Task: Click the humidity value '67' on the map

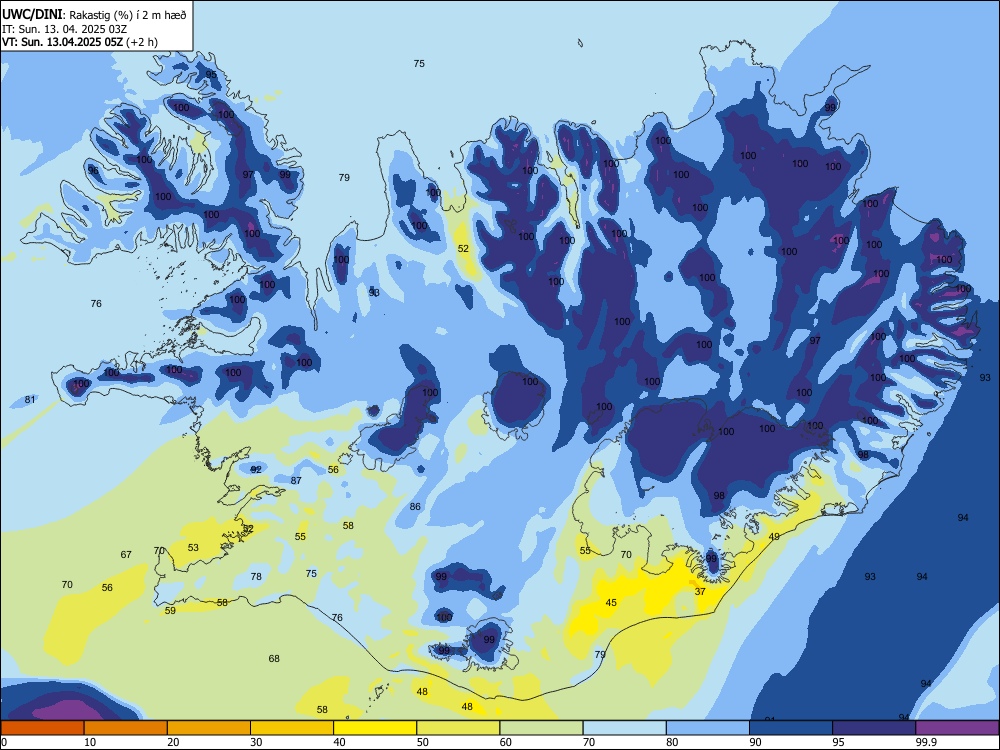Action: [x=126, y=554]
